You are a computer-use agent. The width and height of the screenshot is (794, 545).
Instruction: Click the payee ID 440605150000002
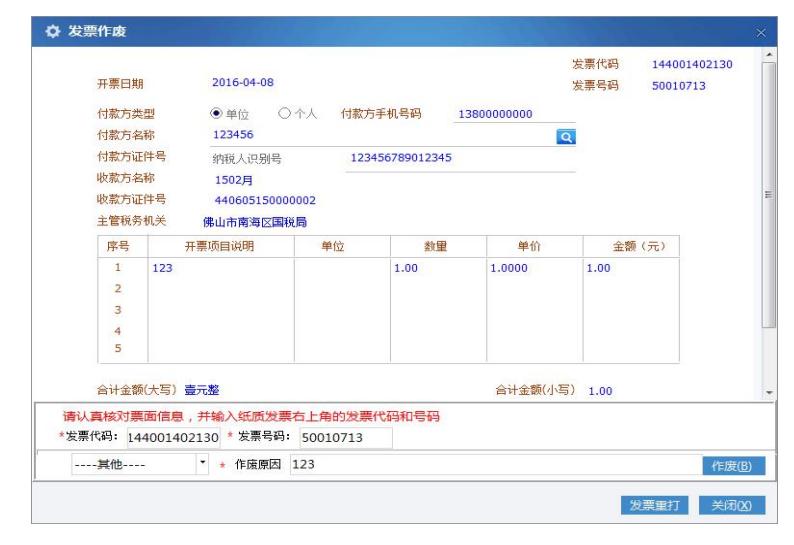pos(265,201)
